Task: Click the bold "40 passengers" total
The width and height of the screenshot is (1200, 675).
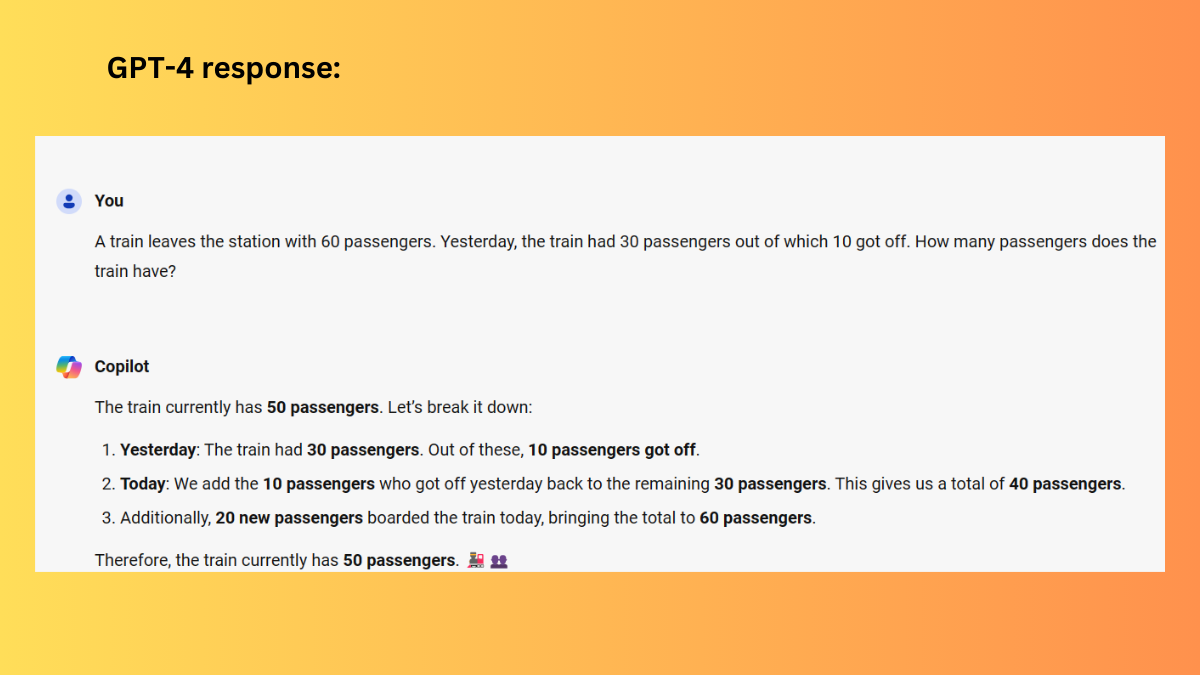Action: 1066,484
